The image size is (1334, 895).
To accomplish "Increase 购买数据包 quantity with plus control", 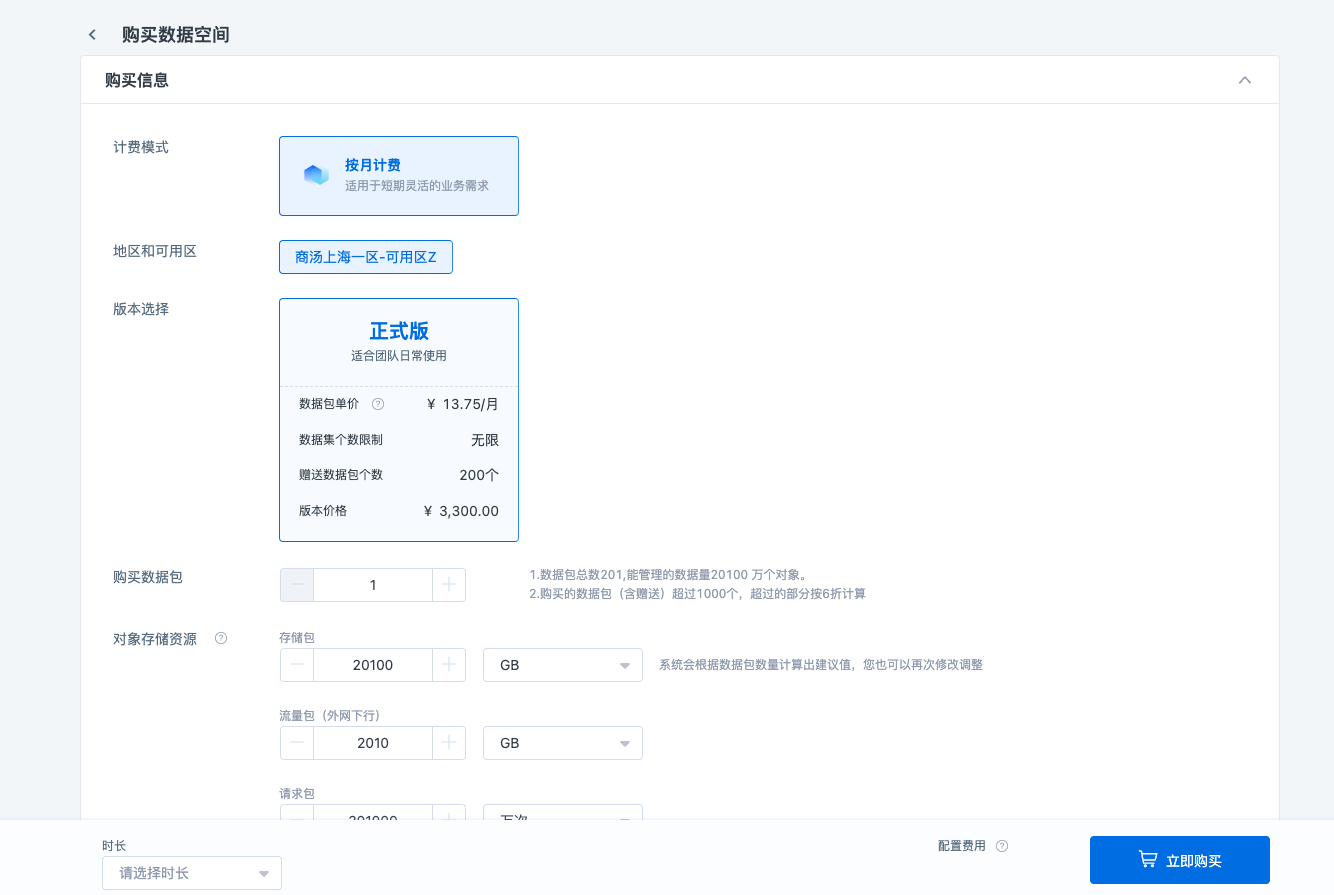I will coord(449,584).
